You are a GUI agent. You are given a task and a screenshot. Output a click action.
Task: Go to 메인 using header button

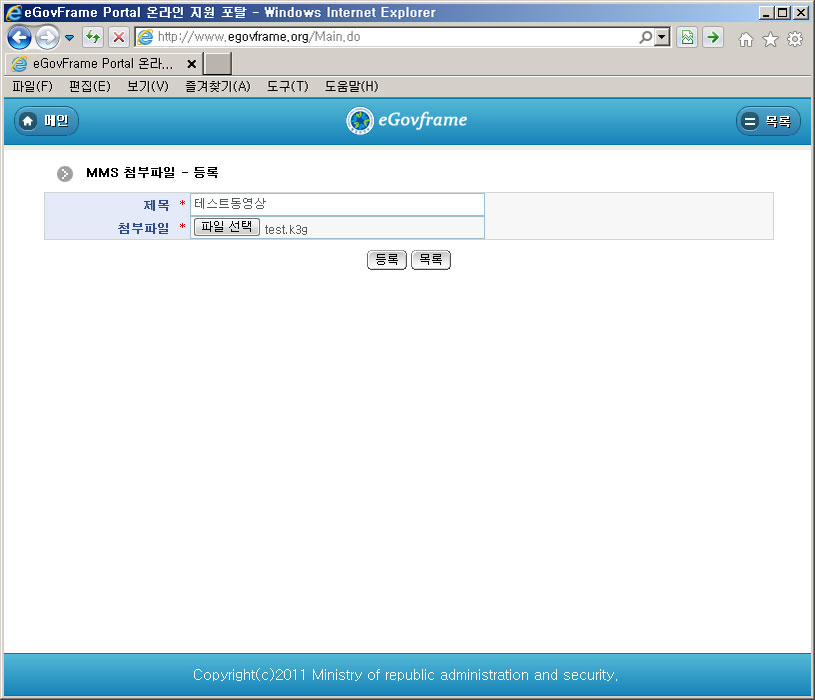[x=46, y=121]
